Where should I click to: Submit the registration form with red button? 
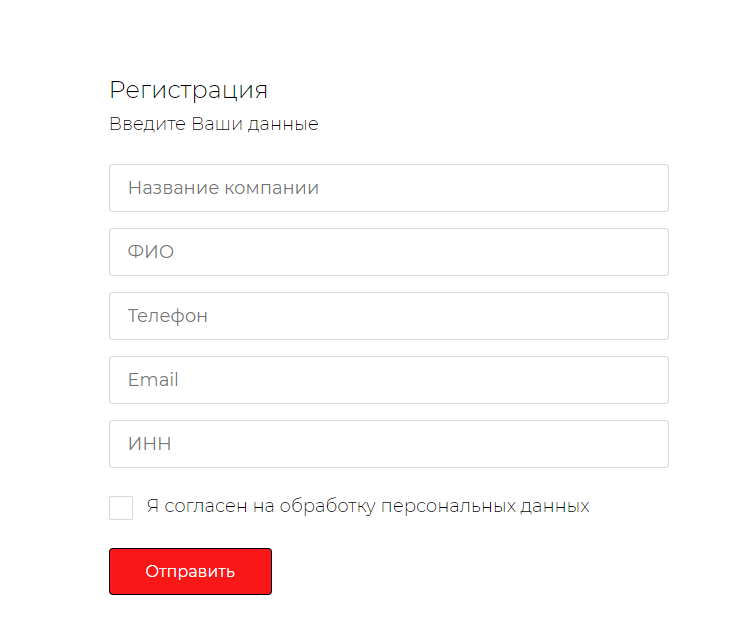pos(190,571)
